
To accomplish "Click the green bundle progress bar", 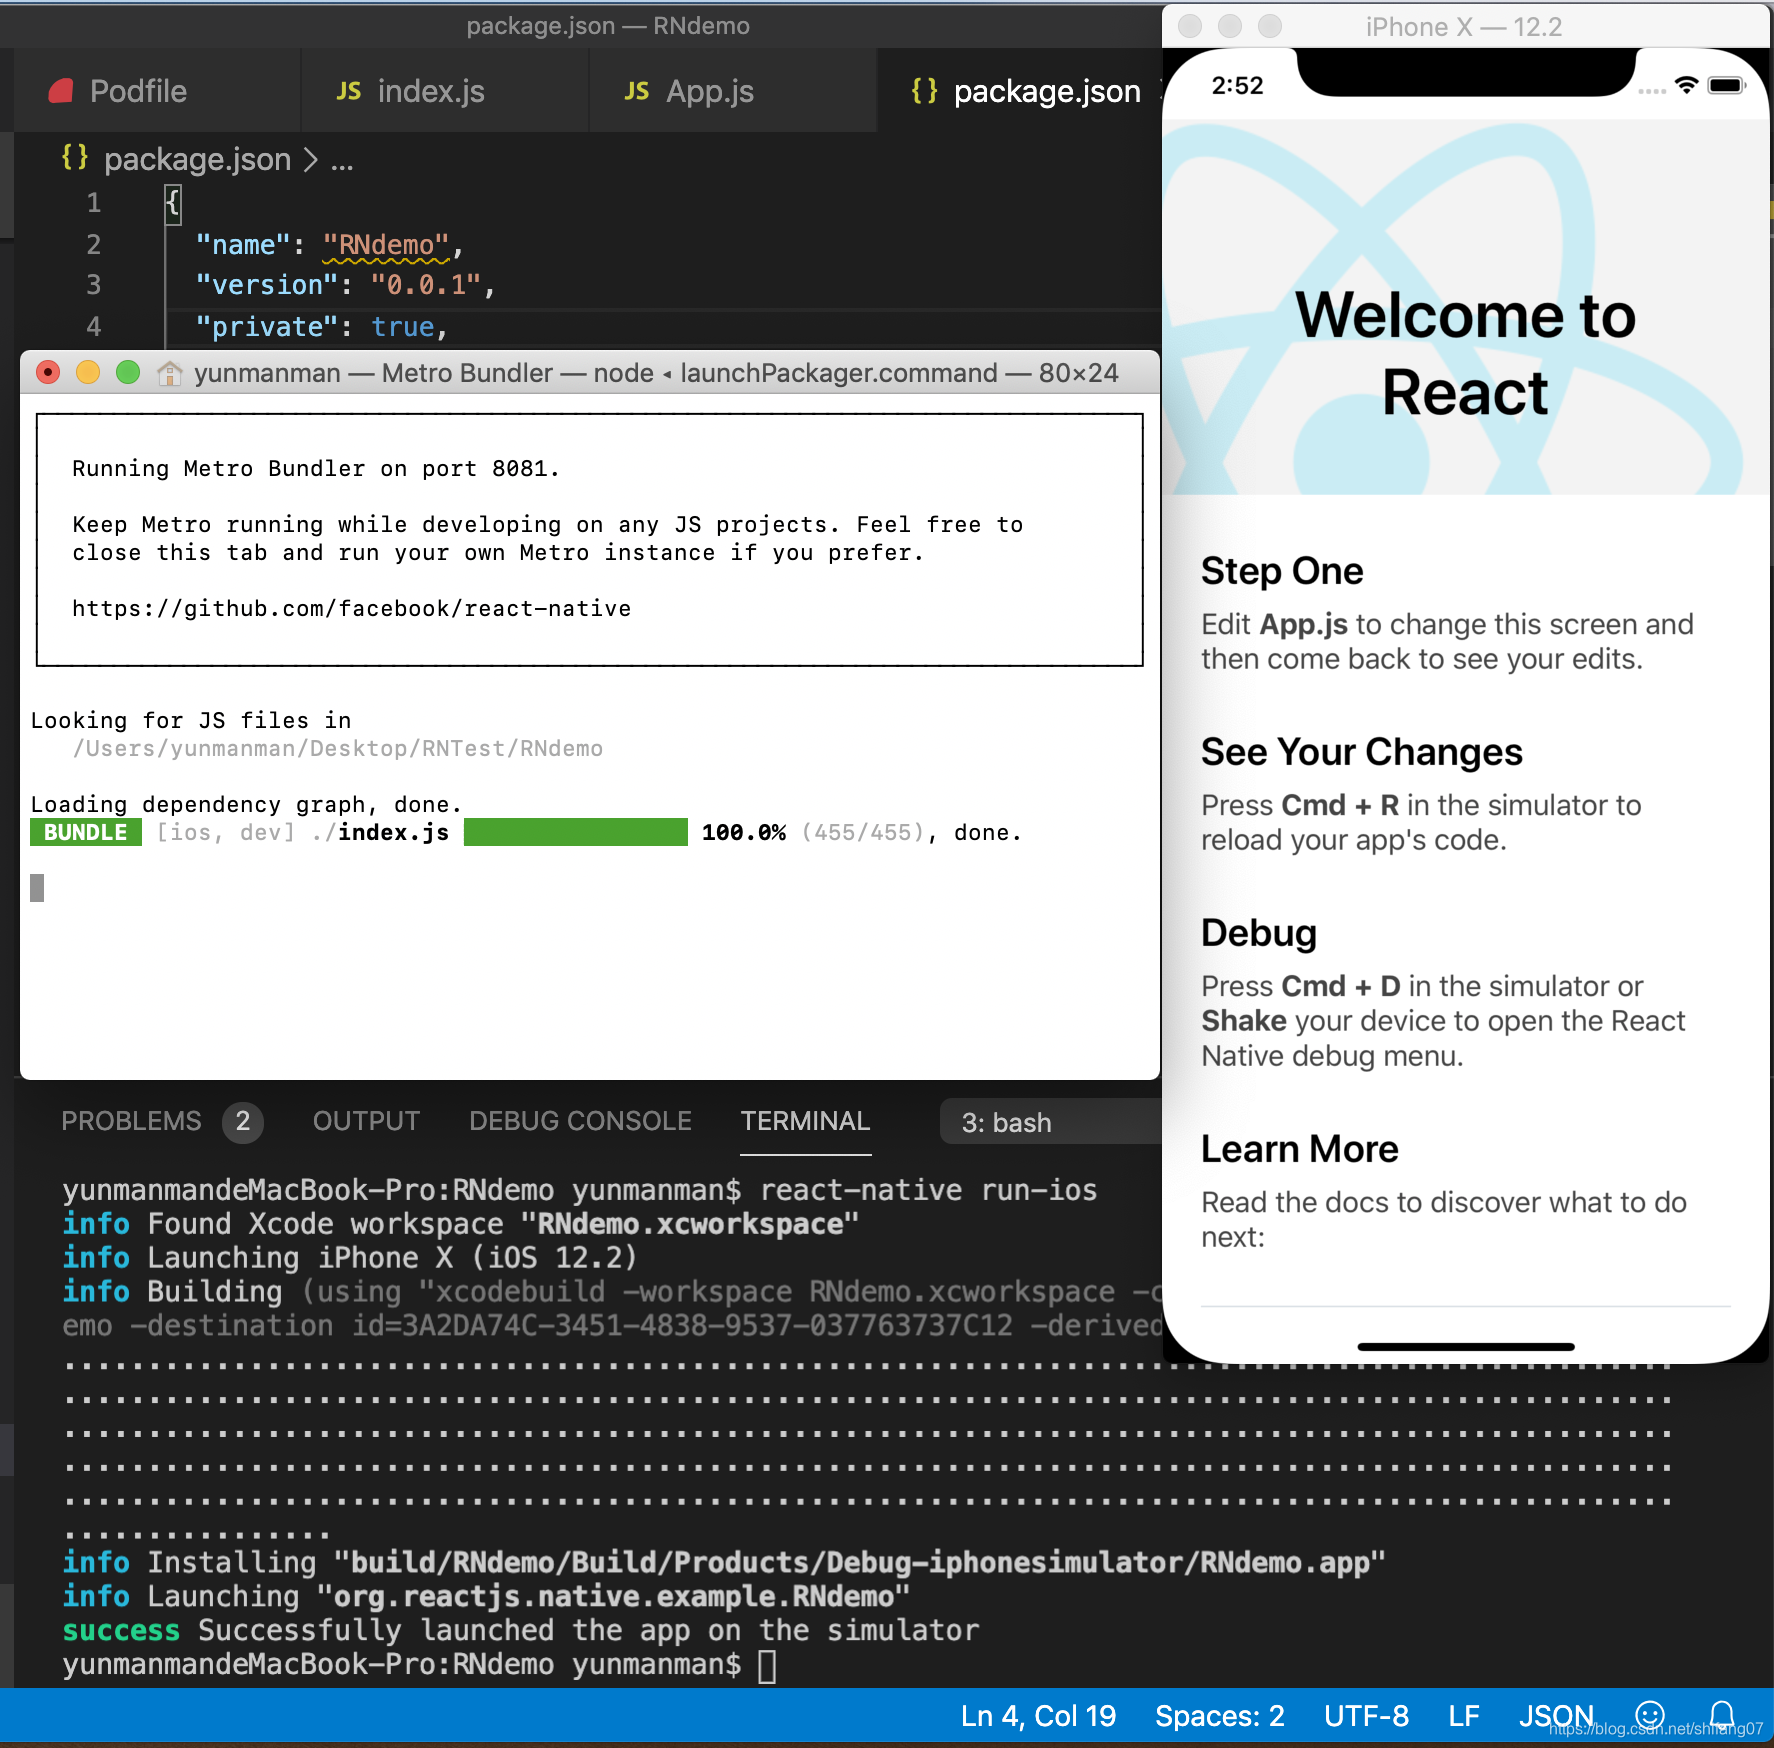I will coord(575,832).
